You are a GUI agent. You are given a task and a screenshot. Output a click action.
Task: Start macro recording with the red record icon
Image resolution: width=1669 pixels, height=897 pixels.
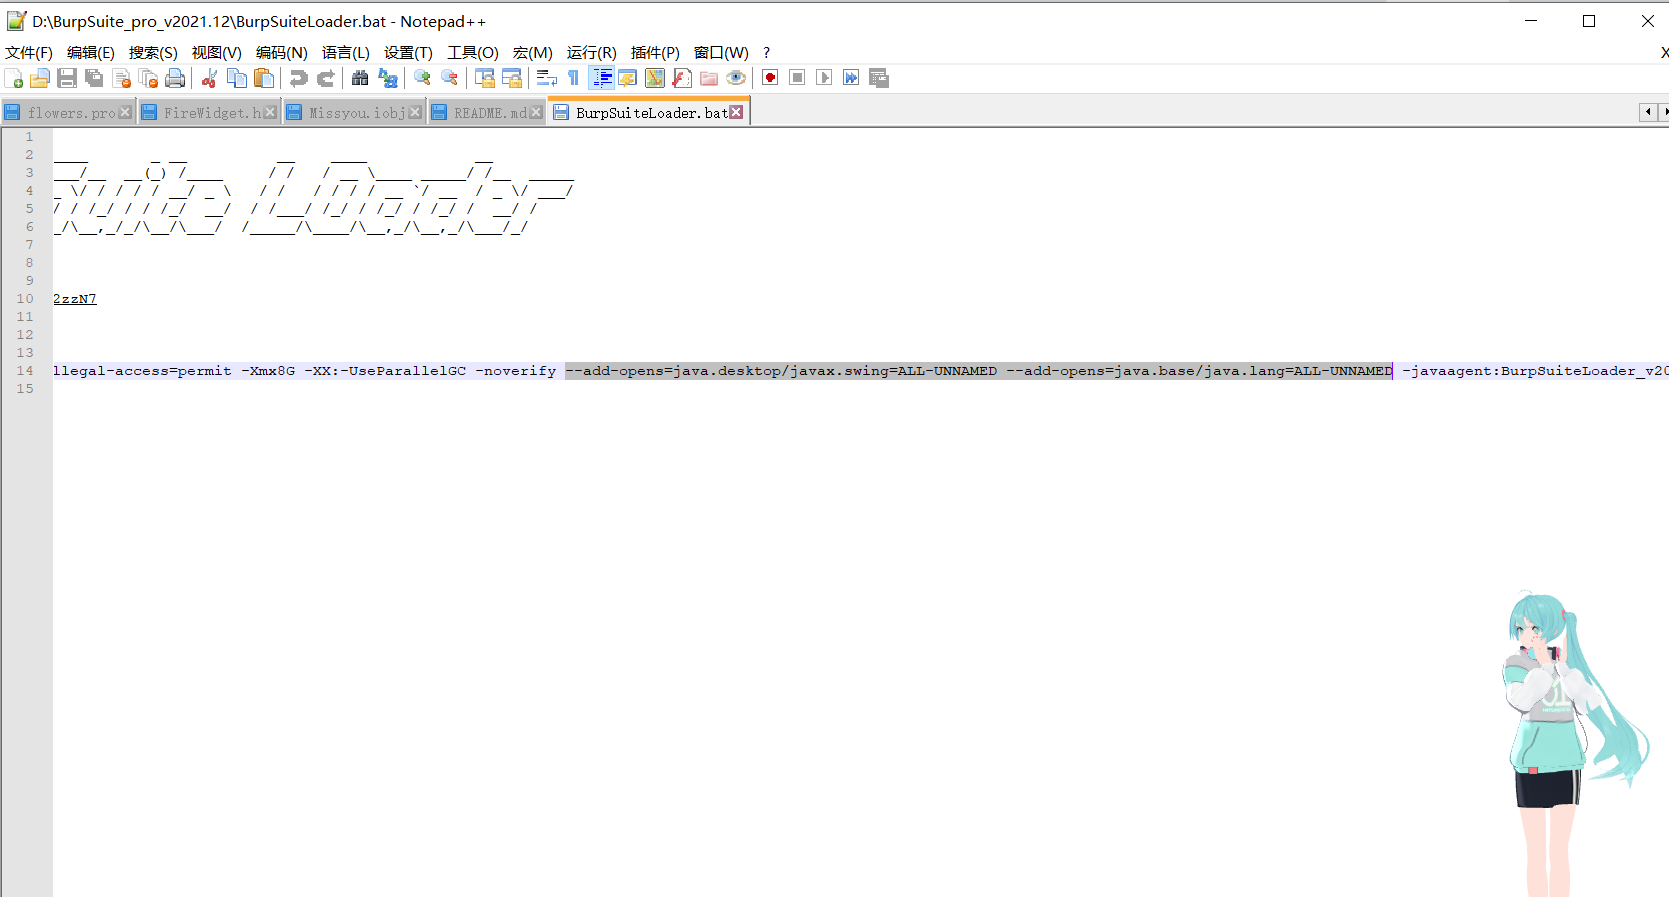770,78
